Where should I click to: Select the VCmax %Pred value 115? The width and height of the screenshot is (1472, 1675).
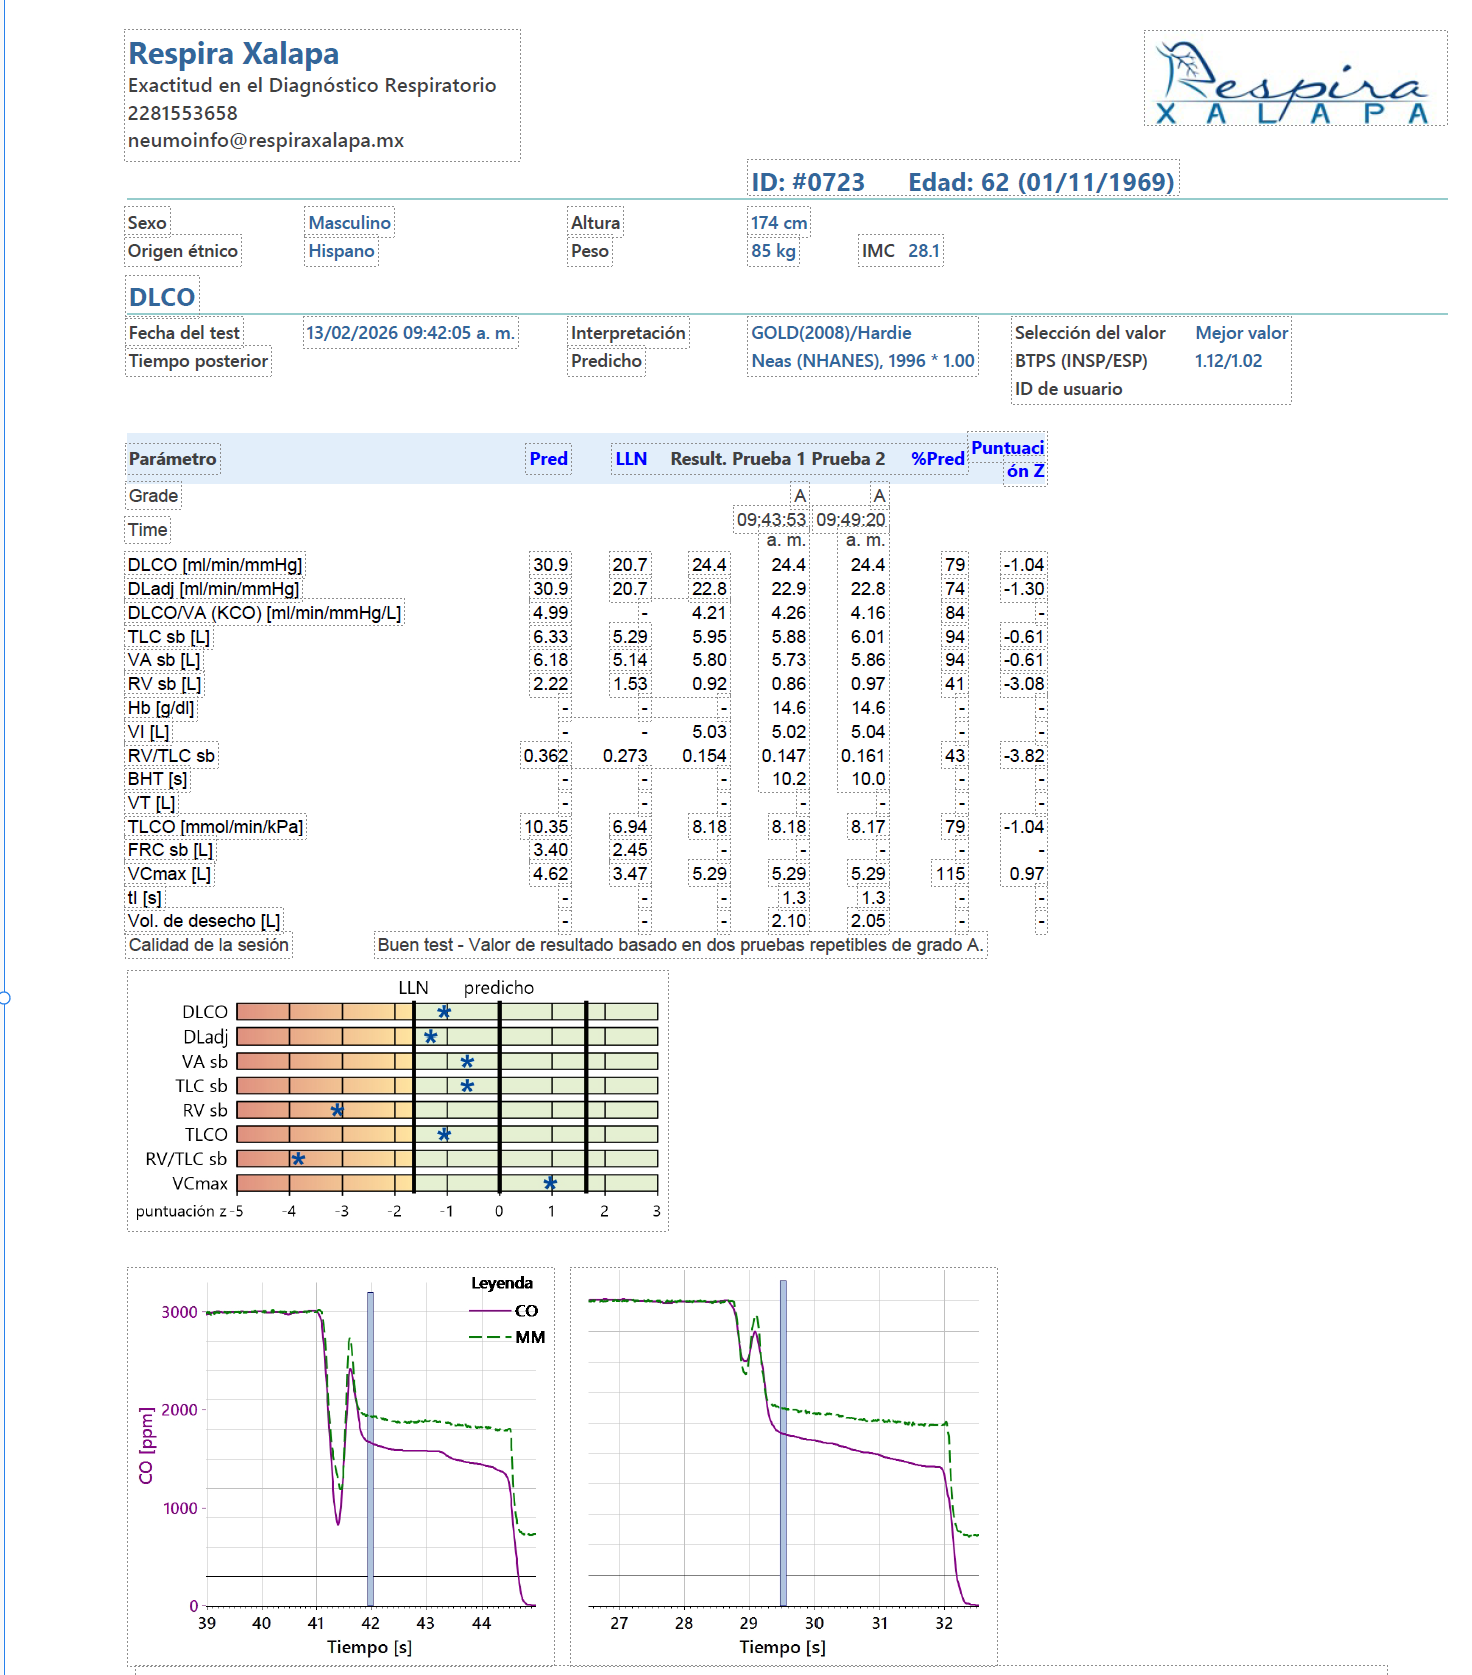point(951,874)
